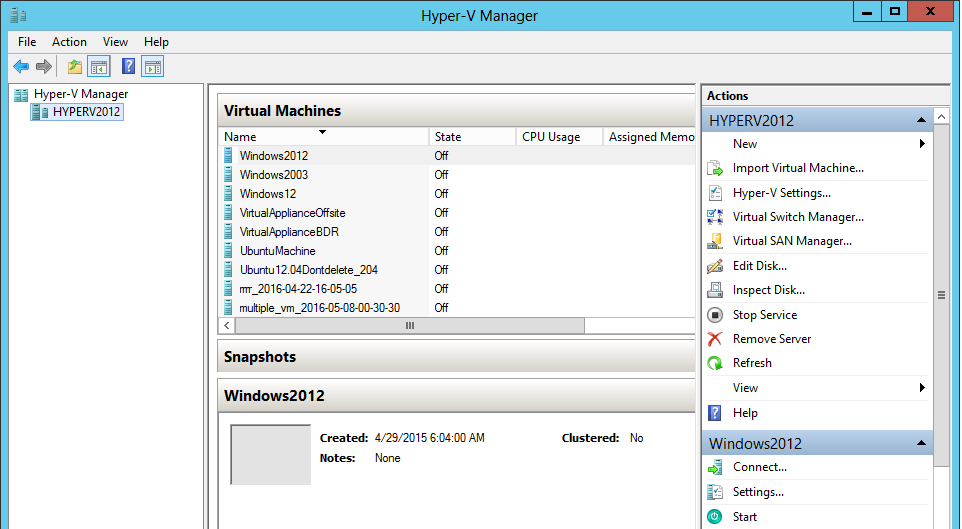Select the Hyper-V Manager root node

[x=81, y=94]
